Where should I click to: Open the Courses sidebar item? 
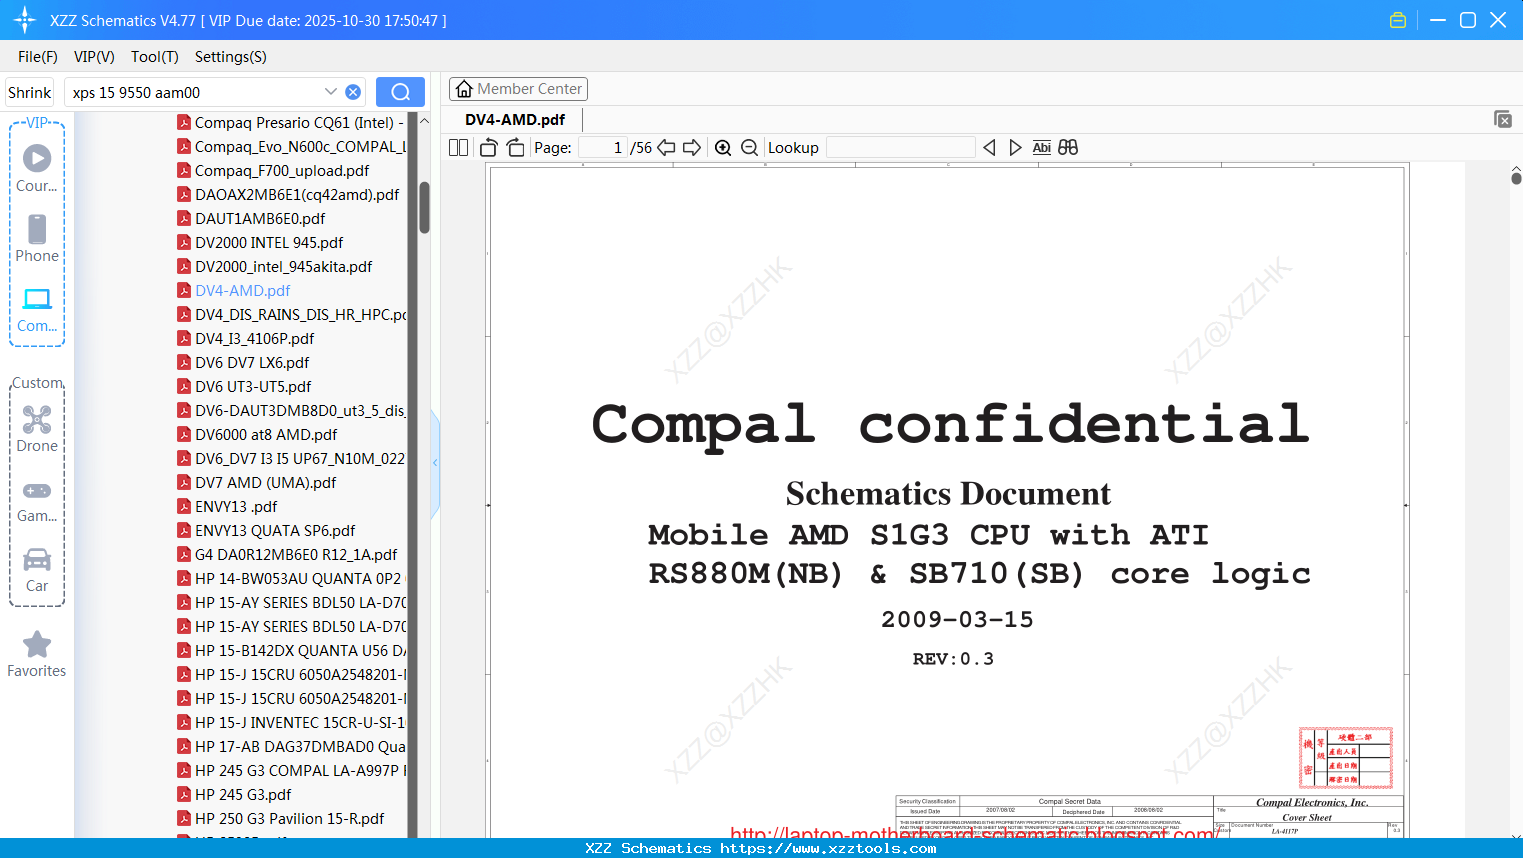(37, 169)
